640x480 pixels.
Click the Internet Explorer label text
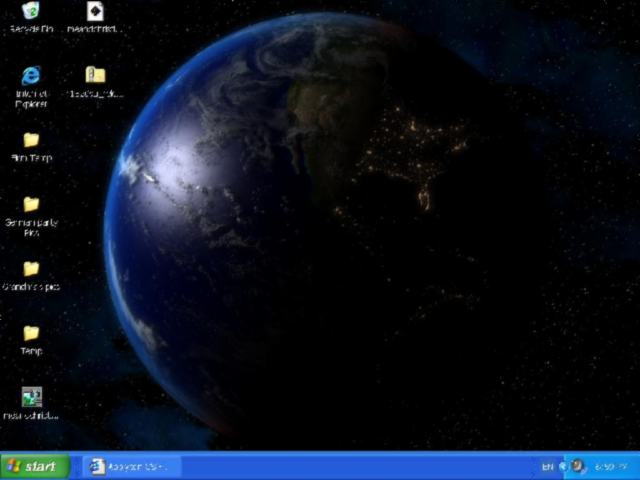click(31, 98)
